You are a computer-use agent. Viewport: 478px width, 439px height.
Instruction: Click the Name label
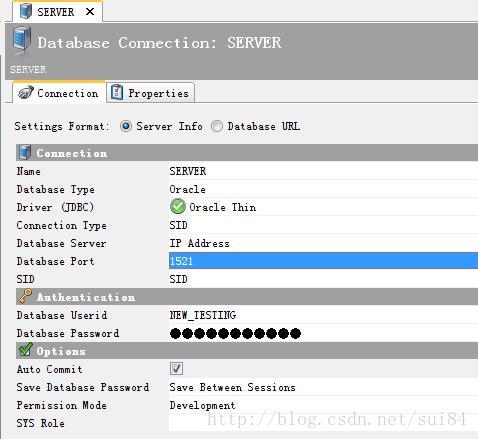pyautogui.click(x=29, y=171)
